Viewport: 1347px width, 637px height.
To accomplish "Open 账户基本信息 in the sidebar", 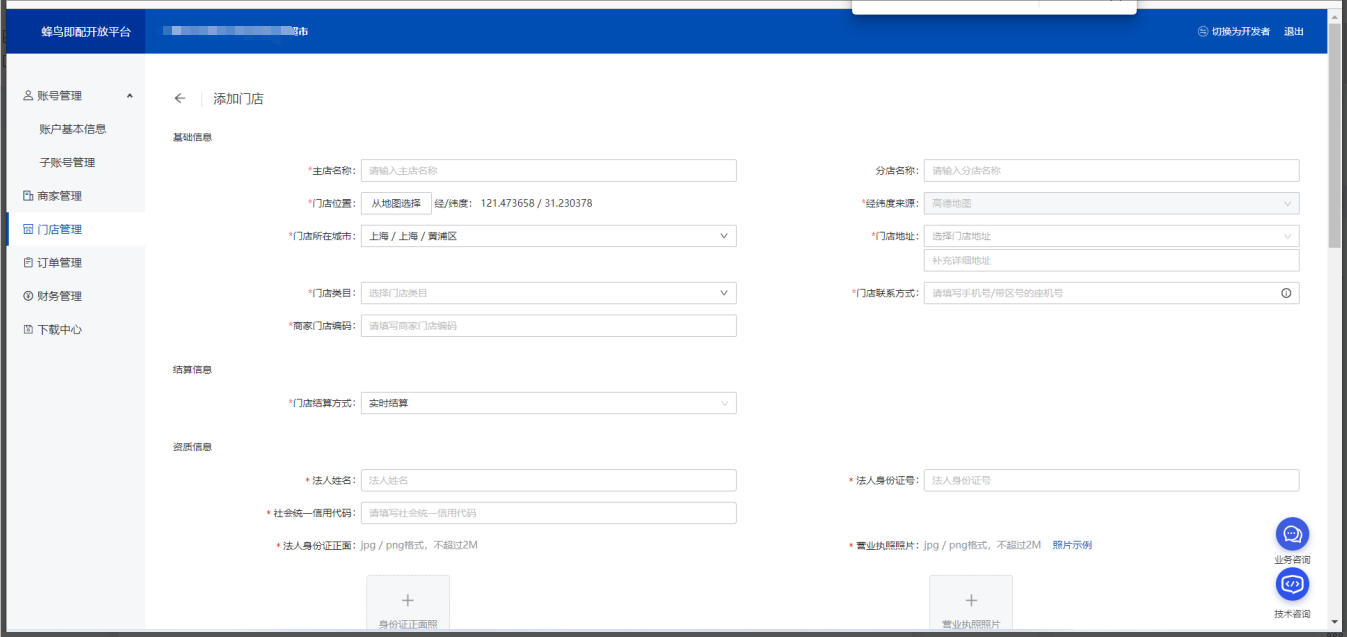I will click(x=73, y=129).
